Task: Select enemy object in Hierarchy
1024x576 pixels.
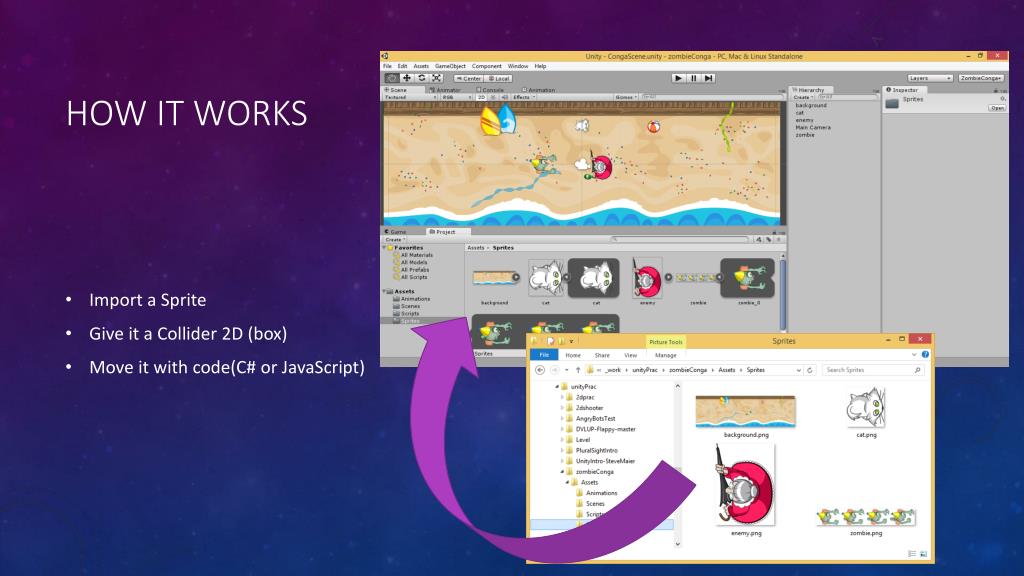Action: point(805,120)
